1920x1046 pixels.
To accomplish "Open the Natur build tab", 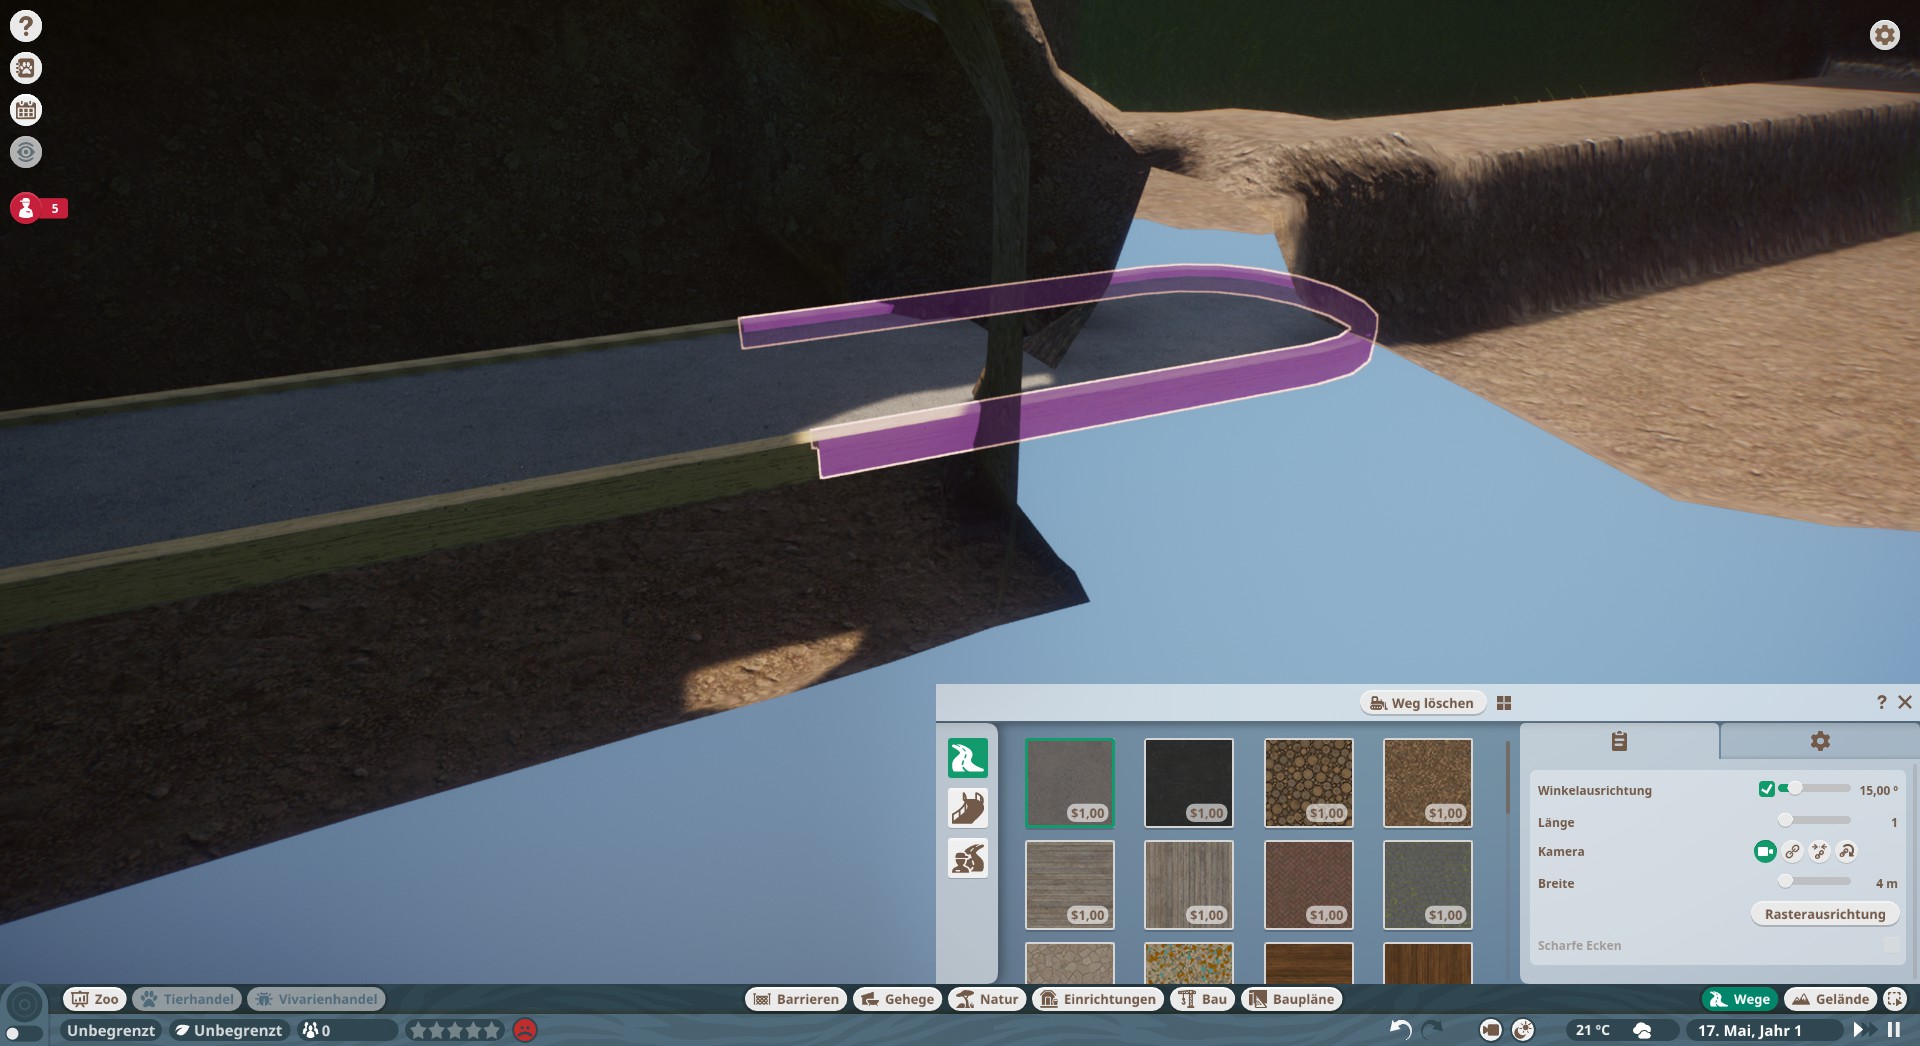I will pos(987,999).
